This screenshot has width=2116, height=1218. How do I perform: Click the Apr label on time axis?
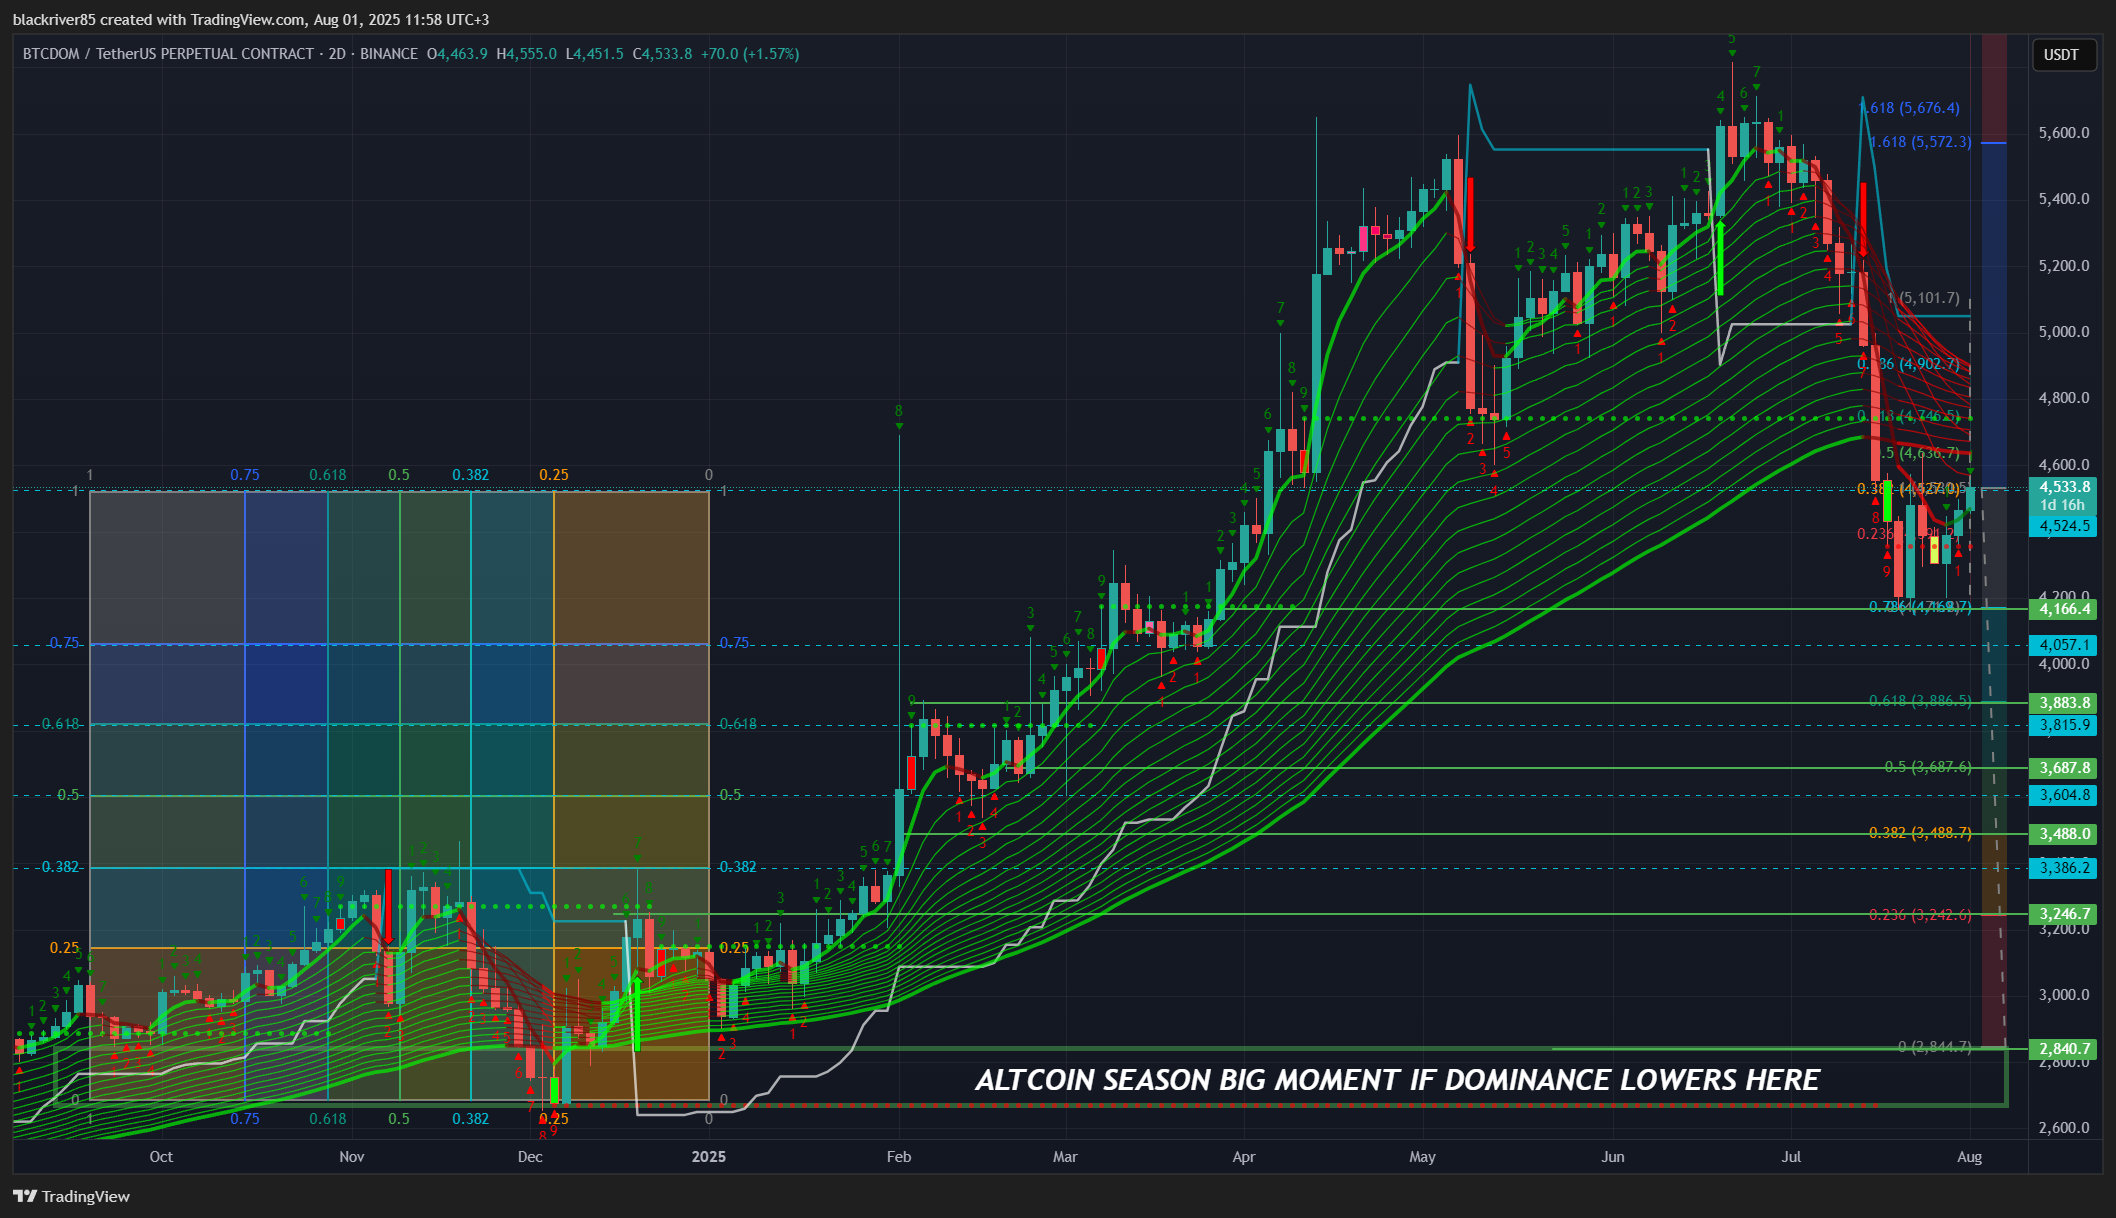click(1244, 1157)
